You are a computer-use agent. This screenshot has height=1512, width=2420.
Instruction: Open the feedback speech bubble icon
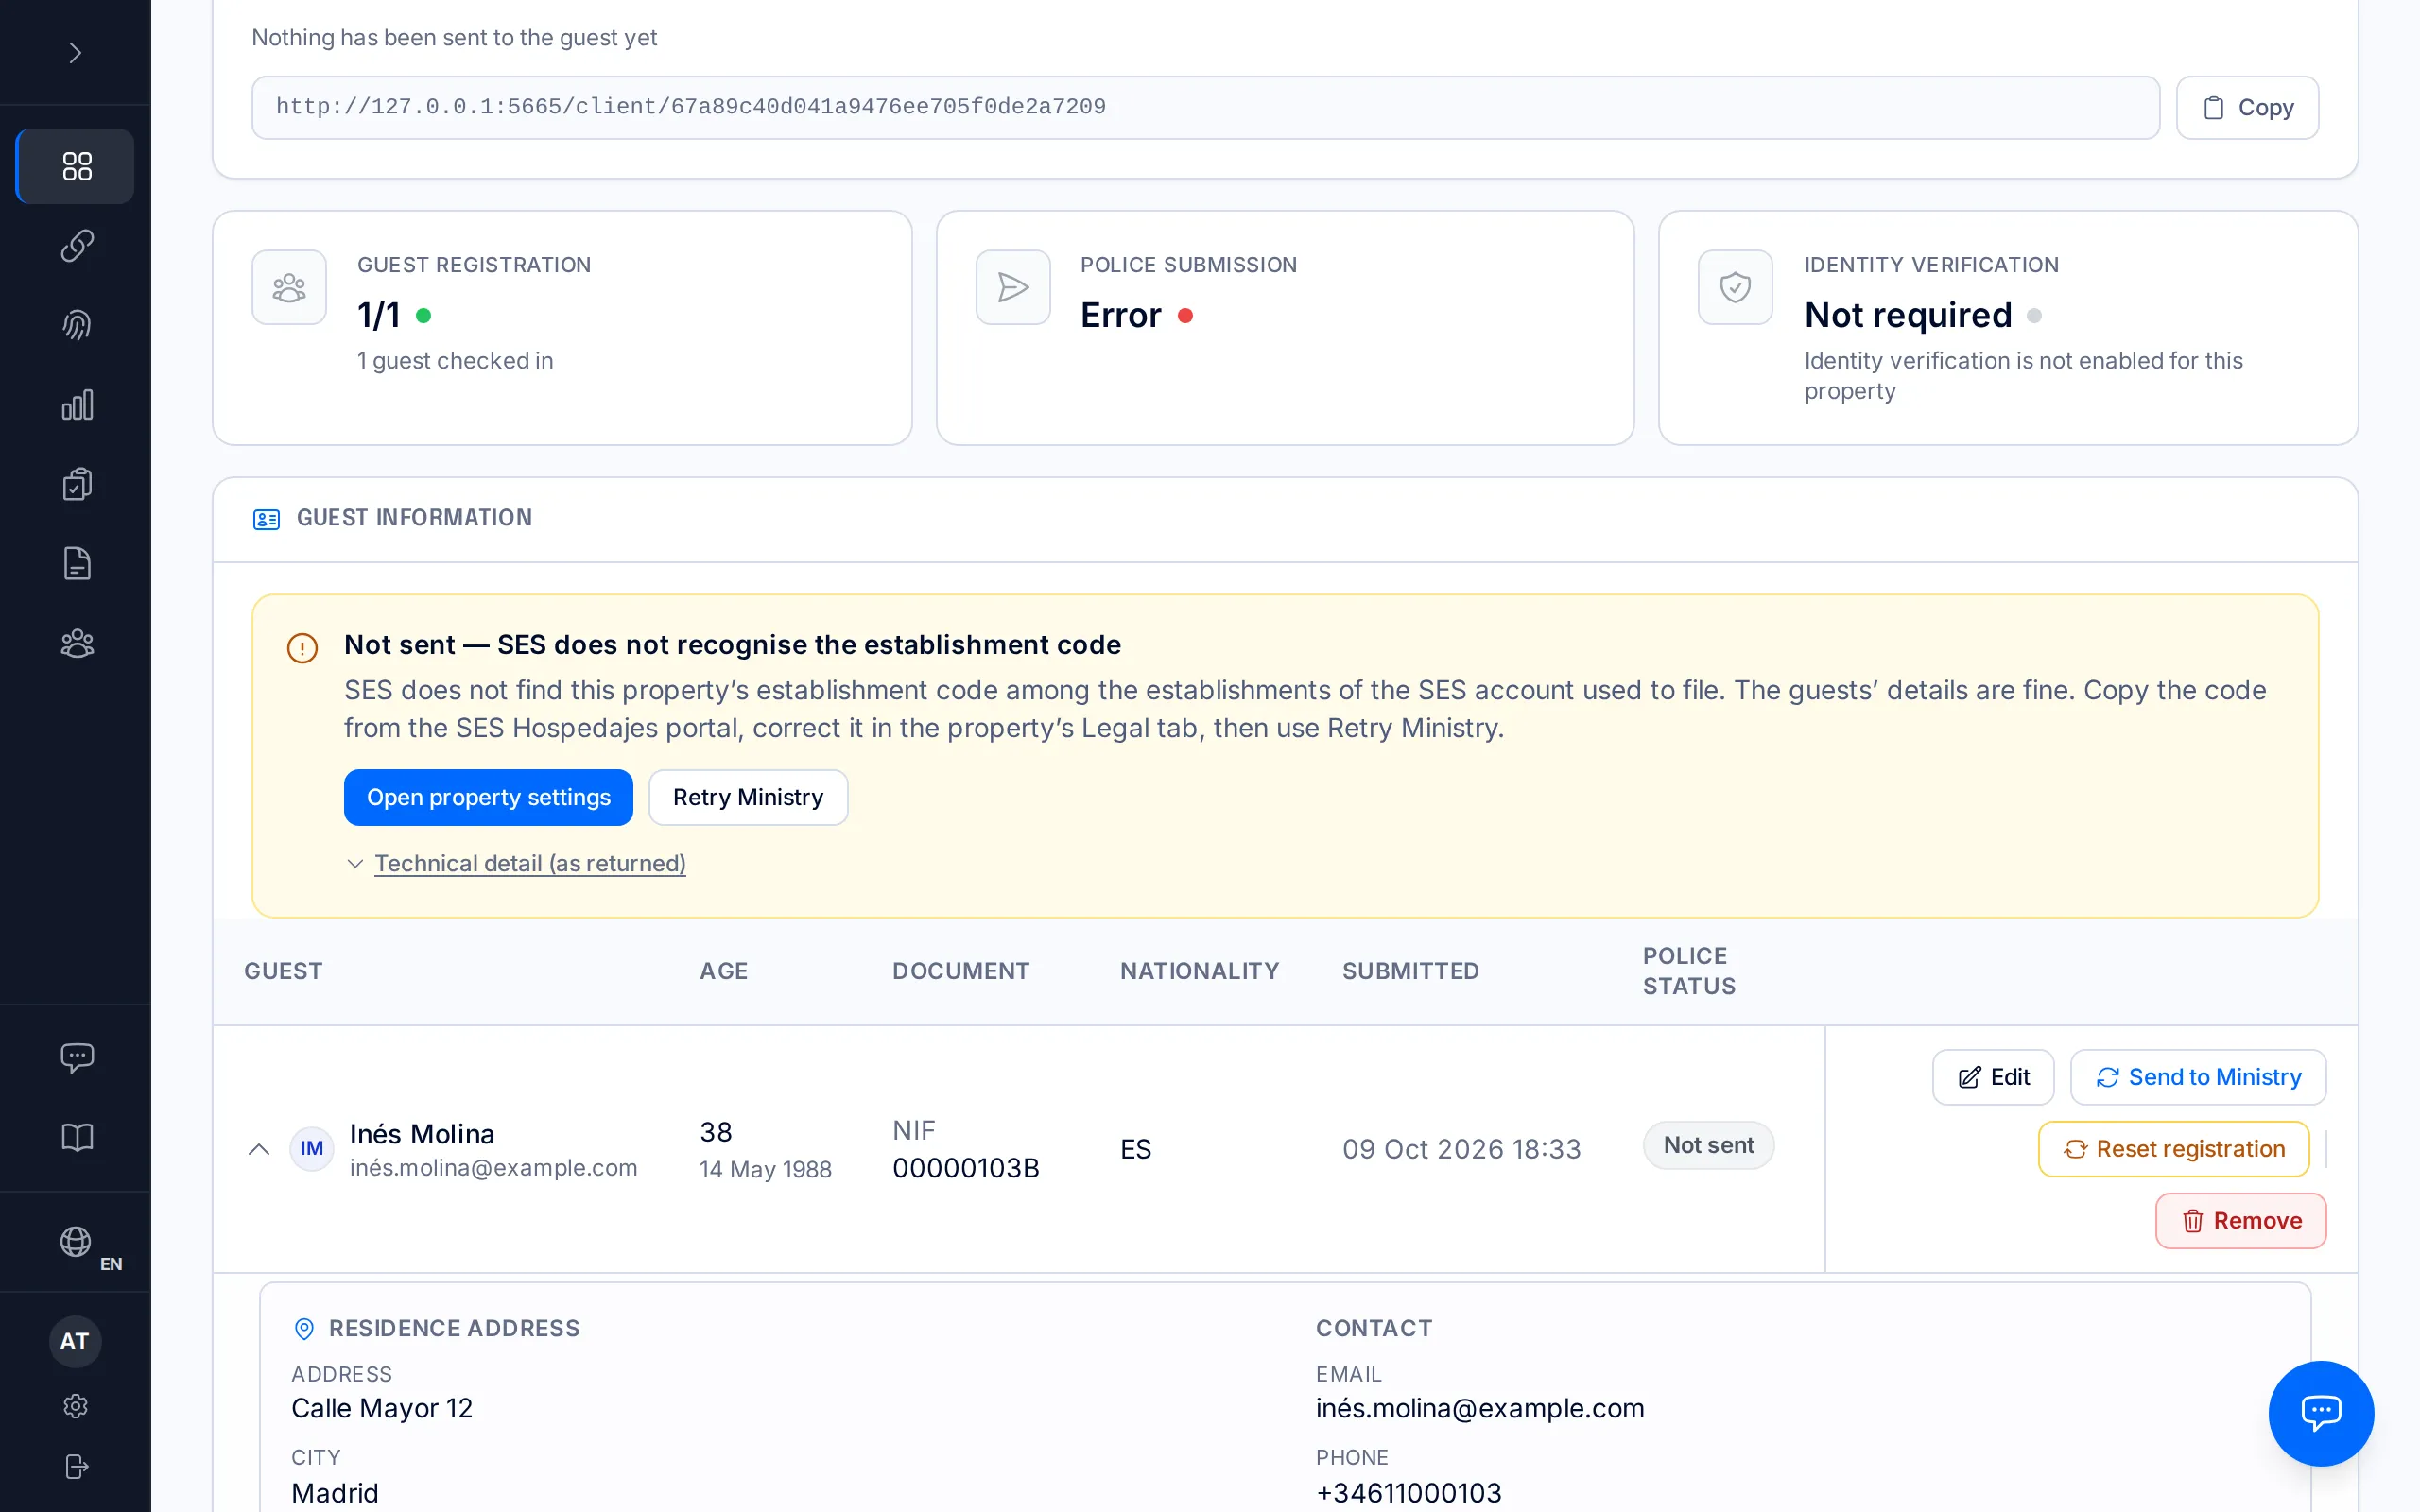coord(76,1058)
